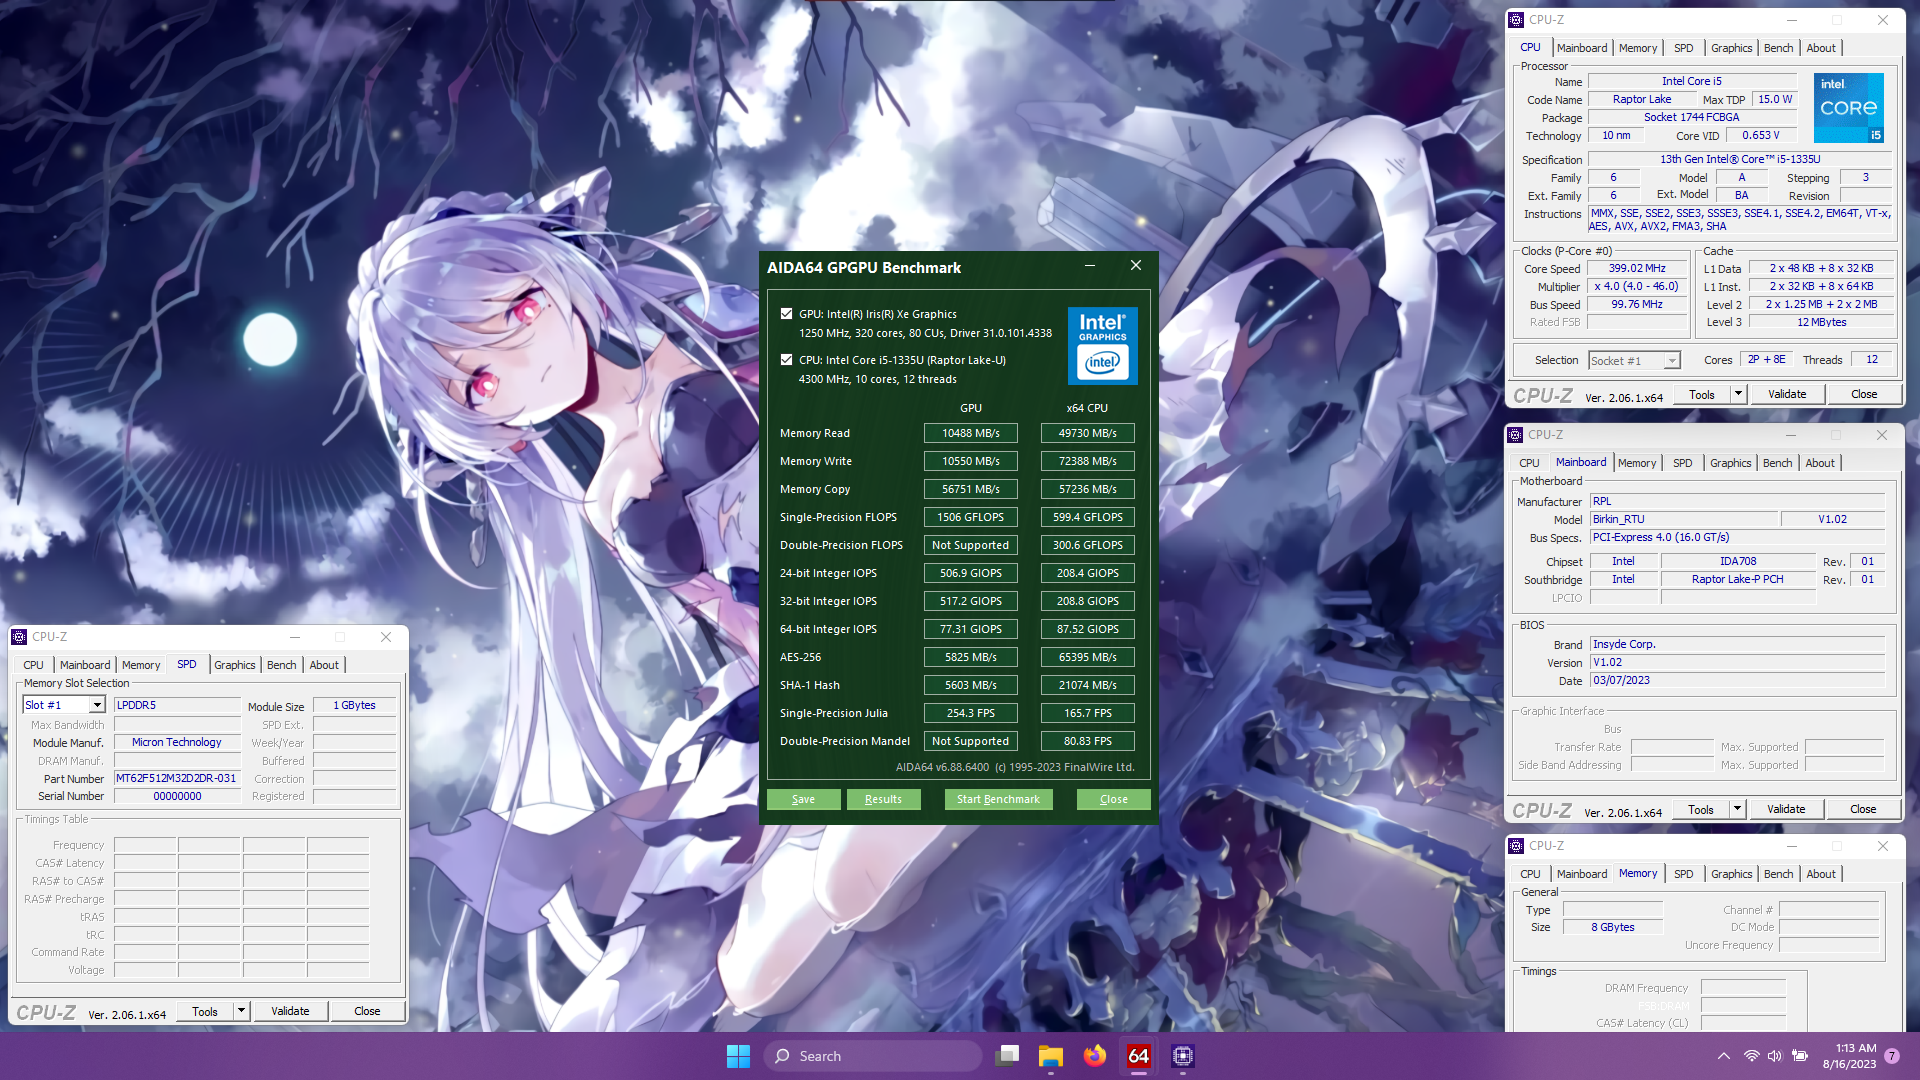
Task: Click the Level 3 cache 12 MBytes value
Action: coord(1821,322)
